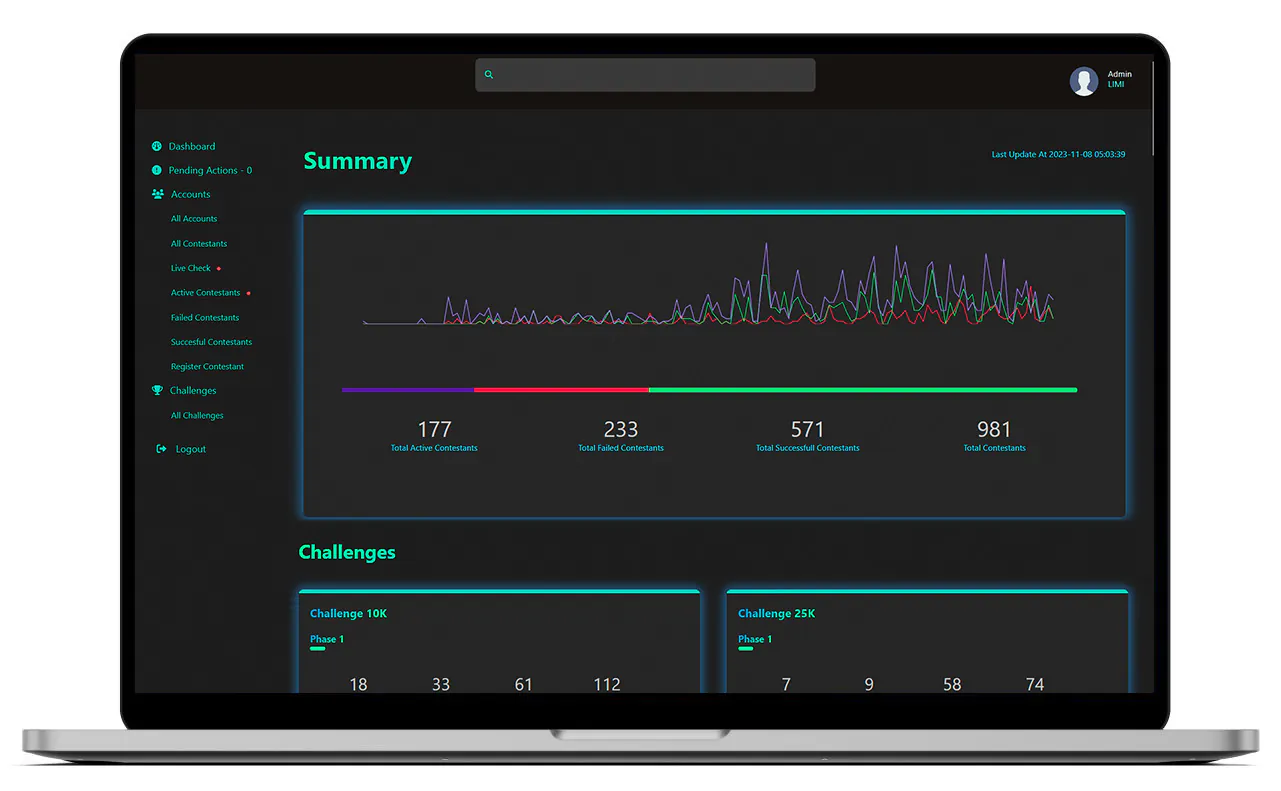The image size is (1281, 791).
Task: Click the Pending Actions alert icon
Action: pyautogui.click(x=157, y=170)
